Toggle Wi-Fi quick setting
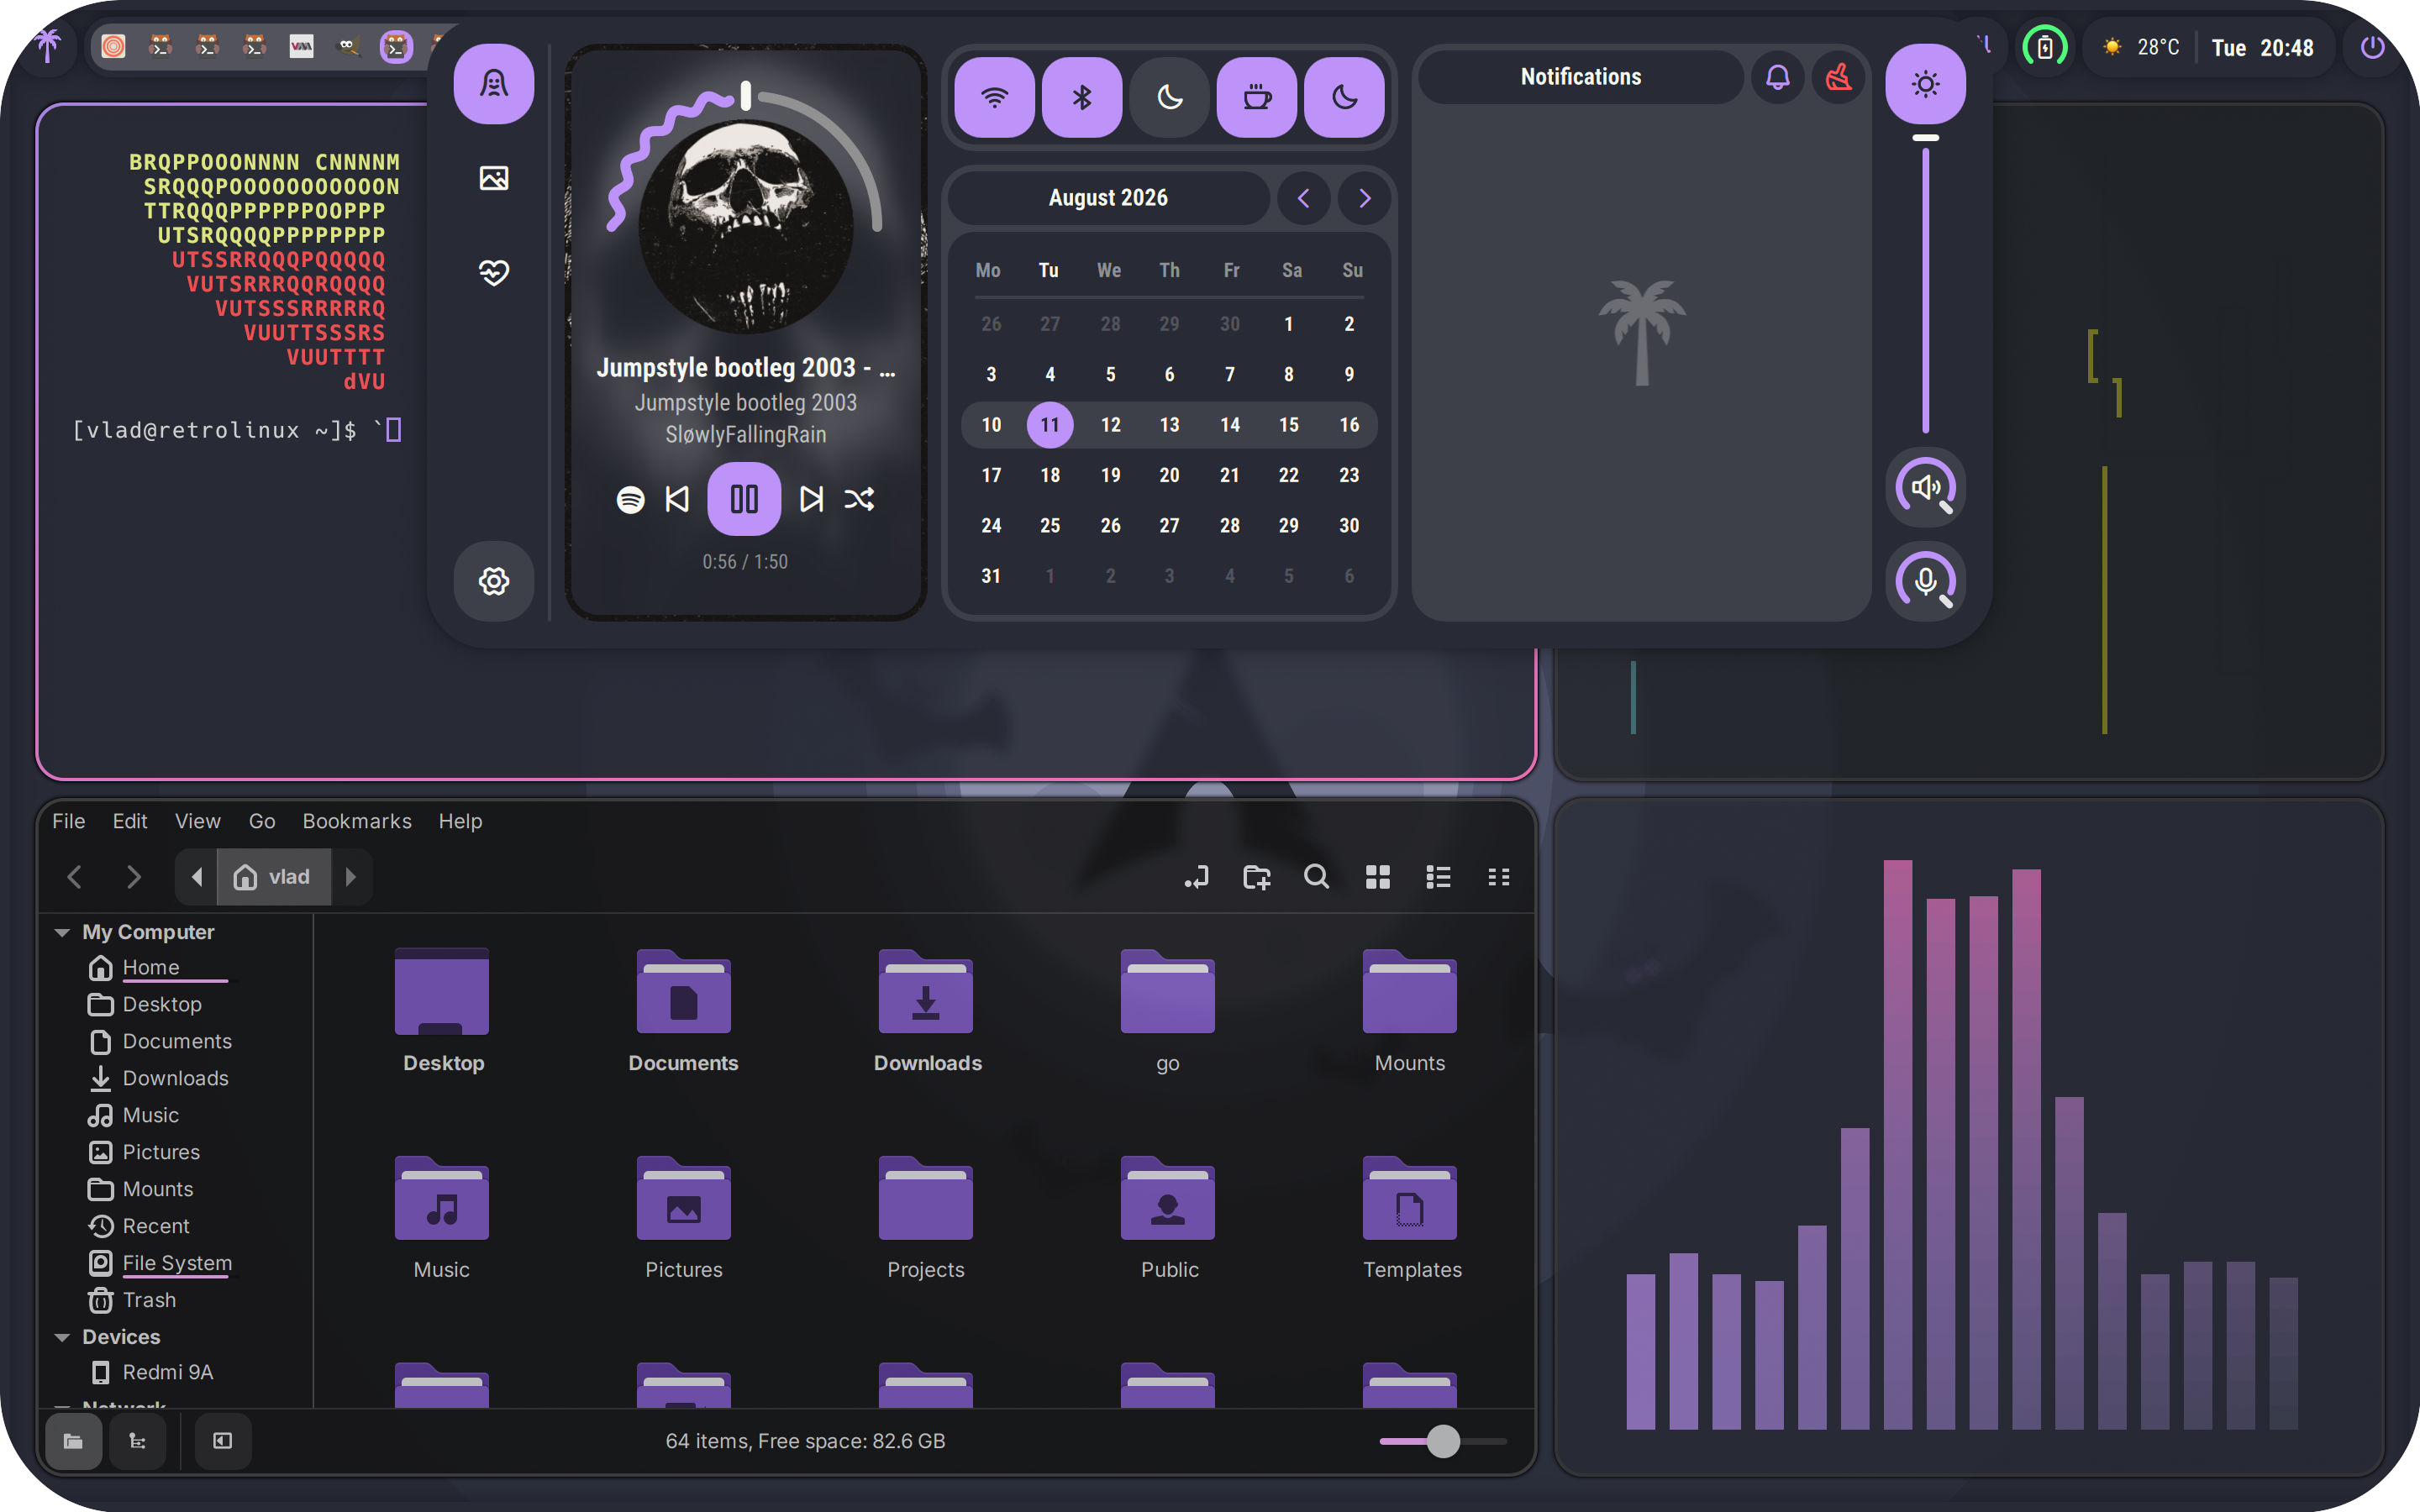This screenshot has width=2420, height=1512. tap(994, 97)
